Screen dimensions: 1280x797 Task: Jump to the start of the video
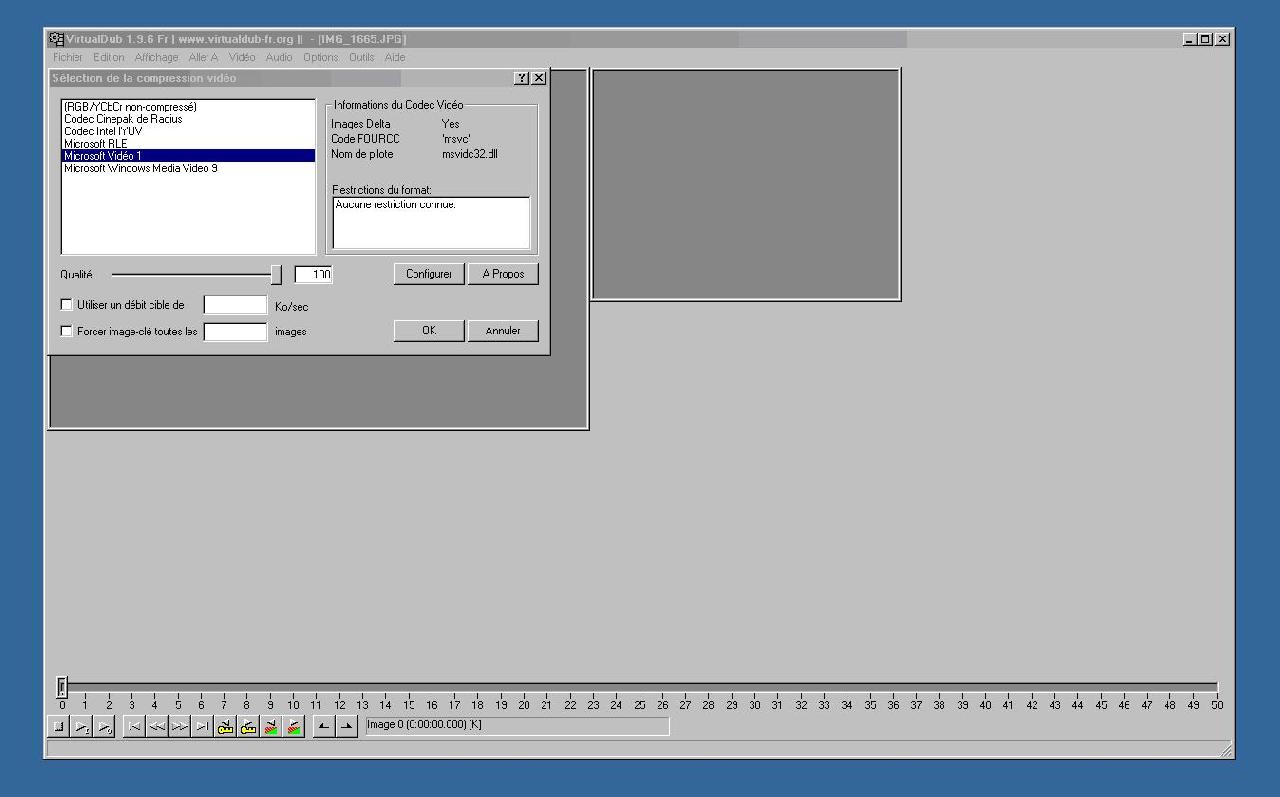pos(133,727)
